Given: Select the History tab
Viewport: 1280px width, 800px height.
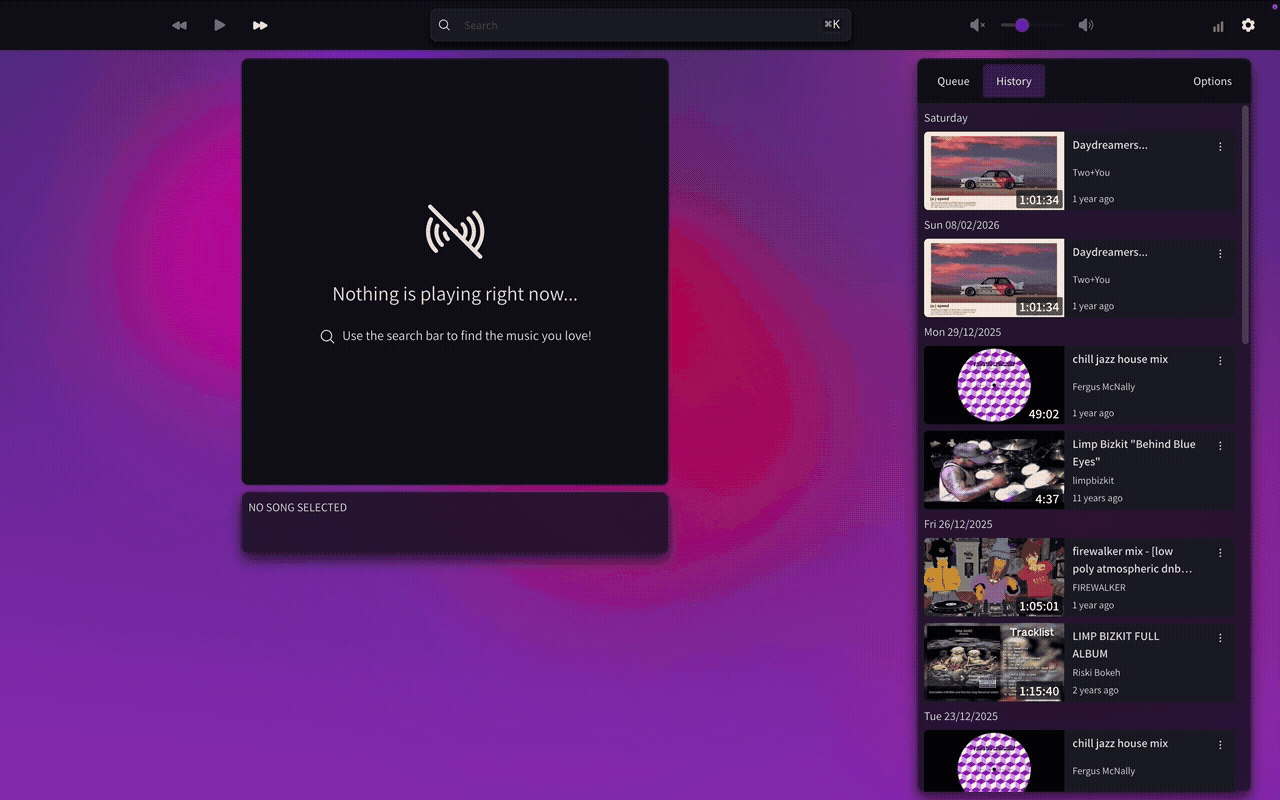Looking at the screenshot, I should pos(1013,81).
